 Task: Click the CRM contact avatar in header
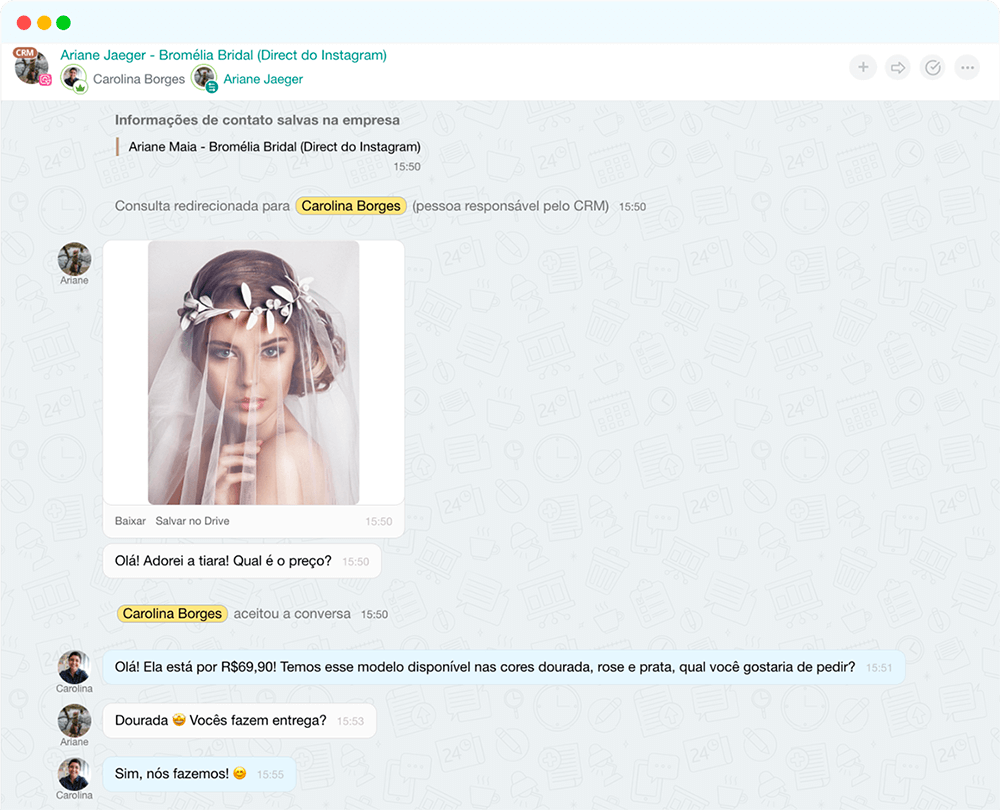[31, 66]
